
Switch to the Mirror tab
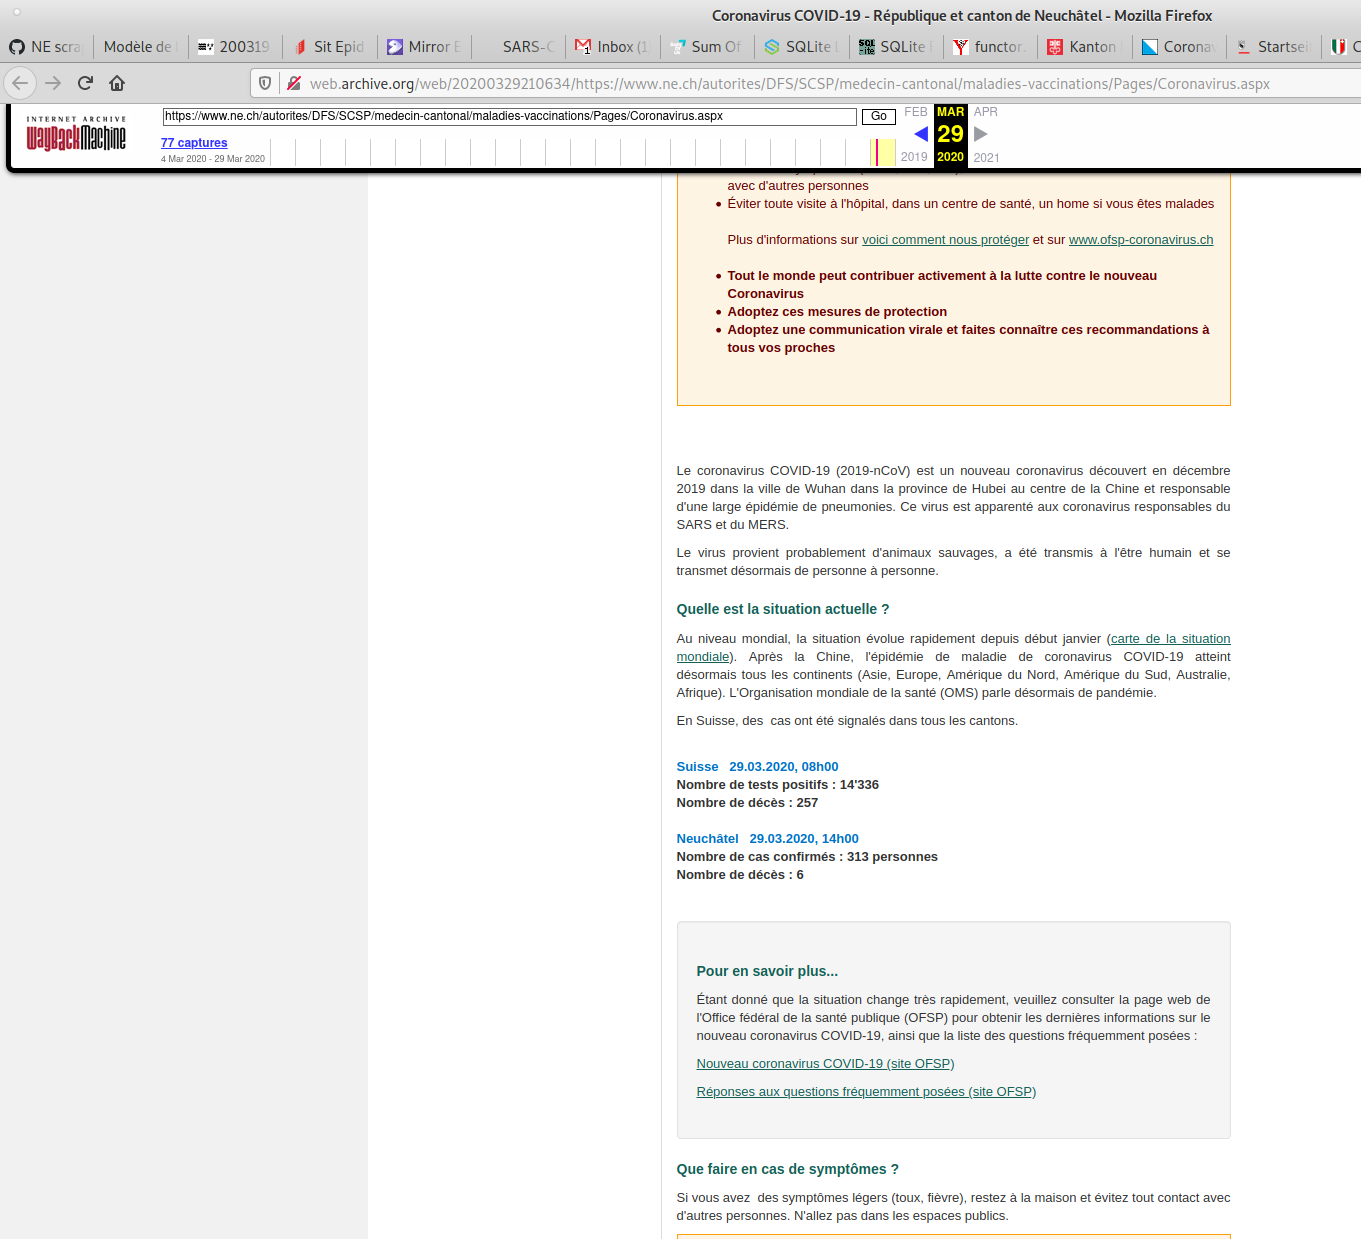(x=424, y=47)
